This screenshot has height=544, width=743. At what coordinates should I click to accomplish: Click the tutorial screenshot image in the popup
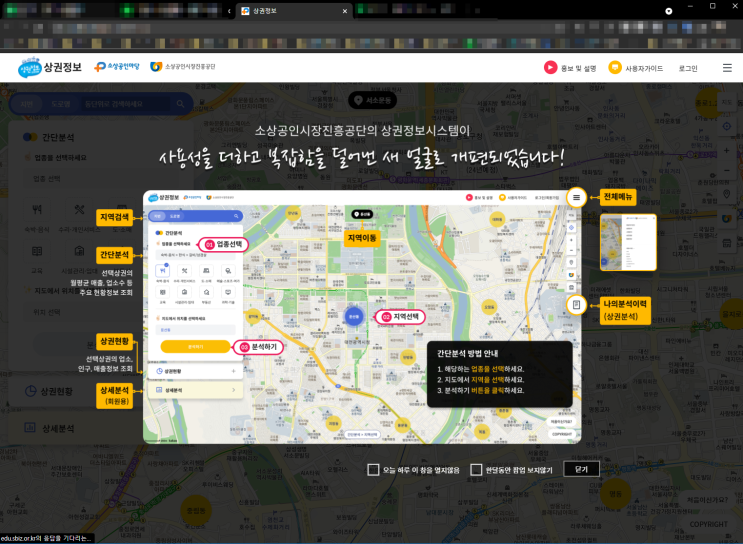(362, 317)
